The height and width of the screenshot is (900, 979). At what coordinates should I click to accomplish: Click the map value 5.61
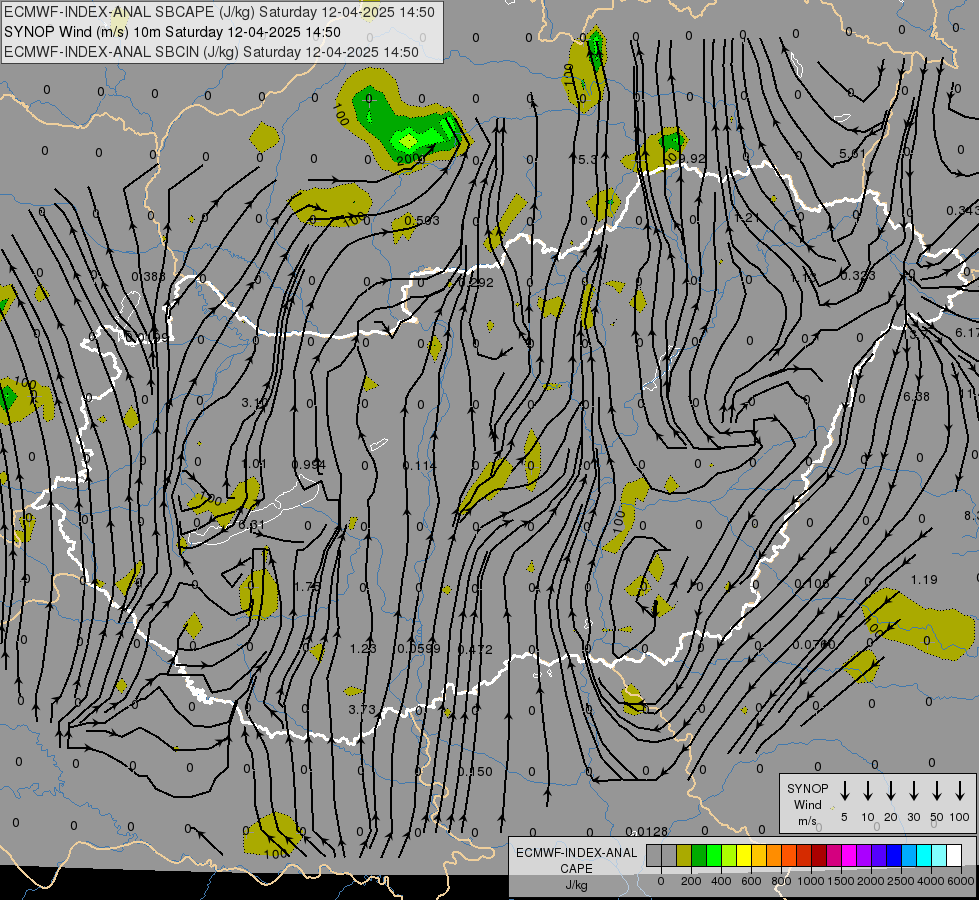click(x=852, y=154)
